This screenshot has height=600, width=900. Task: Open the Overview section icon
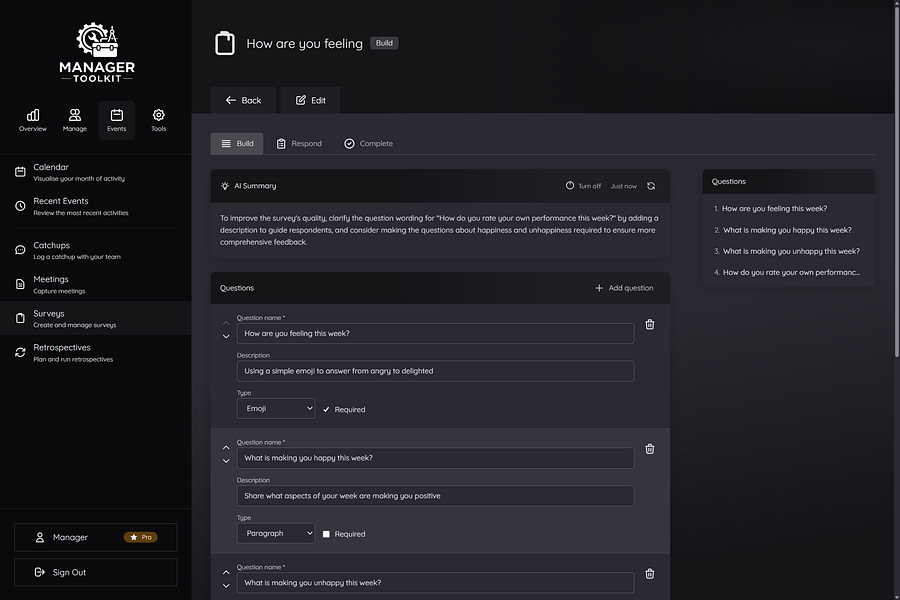tap(33, 120)
